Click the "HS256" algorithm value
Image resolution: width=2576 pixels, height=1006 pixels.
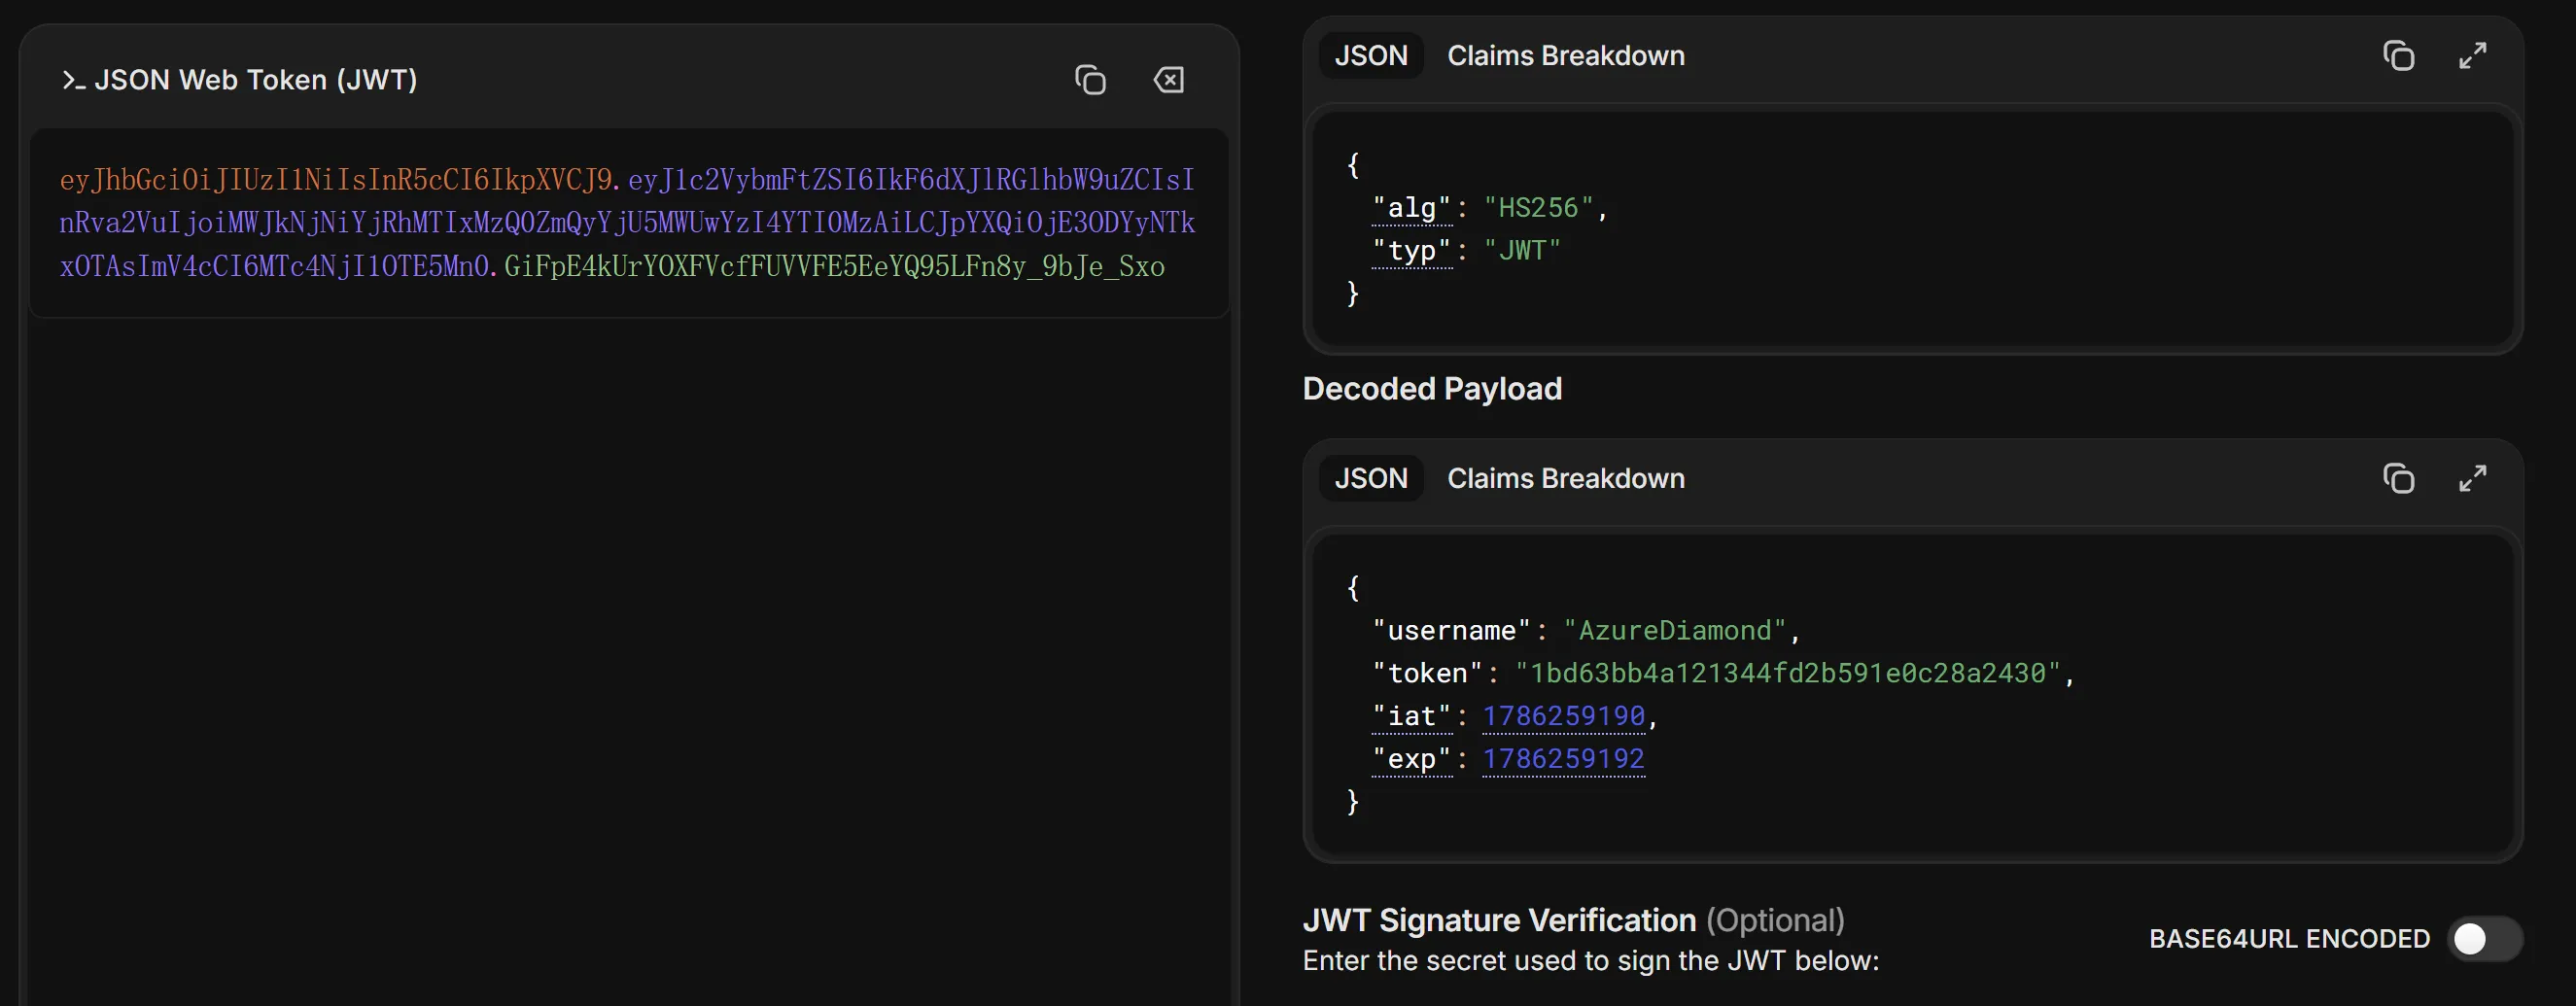point(1538,208)
